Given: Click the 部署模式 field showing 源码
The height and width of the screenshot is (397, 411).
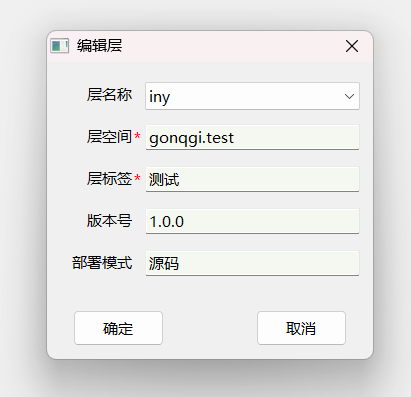Looking at the screenshot, I should (252, 263).
